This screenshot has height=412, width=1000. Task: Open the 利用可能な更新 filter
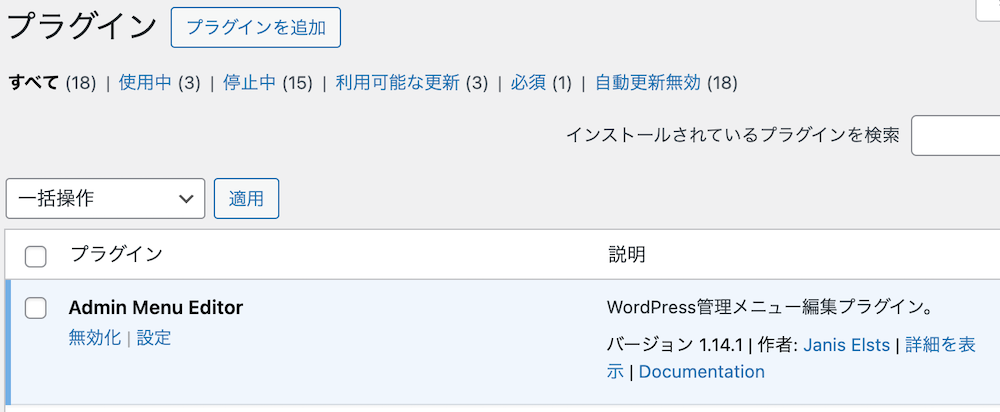[x=397, y=83]
